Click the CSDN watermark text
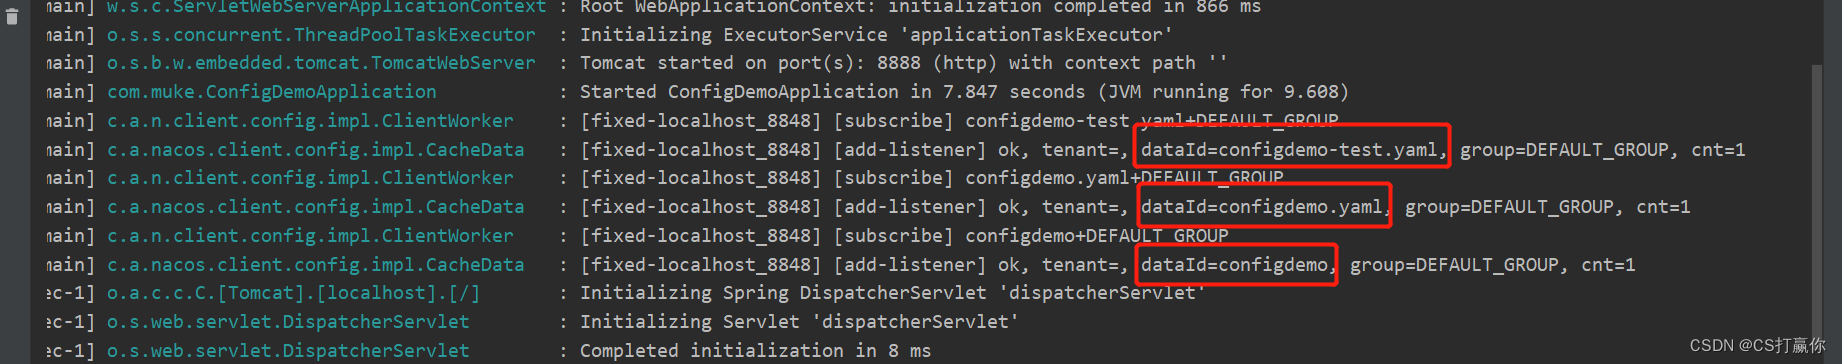This screenshot has width=1842, height=364. 1757,345
